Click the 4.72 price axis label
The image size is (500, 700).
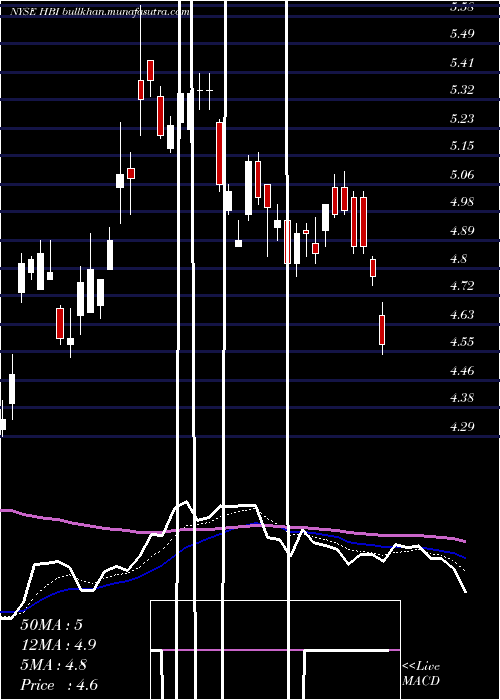462,286
